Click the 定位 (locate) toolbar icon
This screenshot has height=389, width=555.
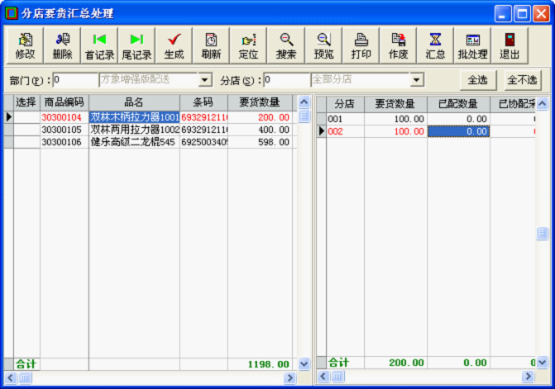coord(248,46)
